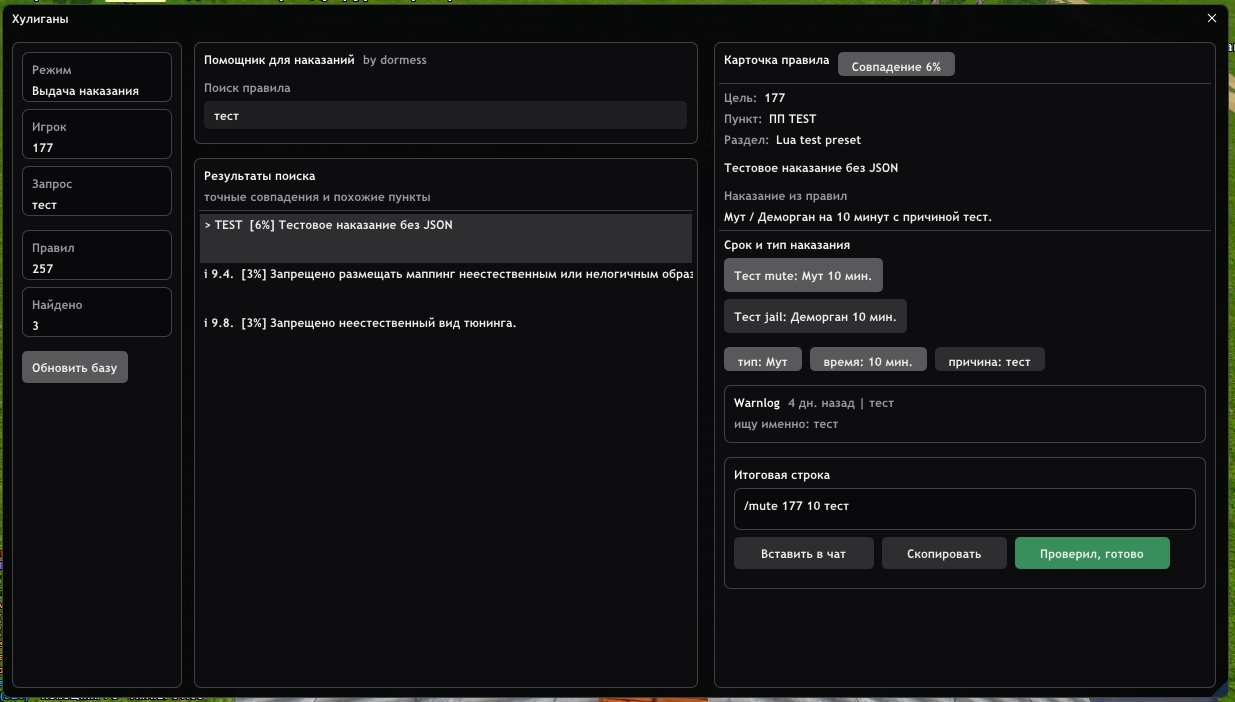The height and width of the screenshot is (702, 1235).
Task: Click the Обновить базу button
Action: tap(75, 367)
